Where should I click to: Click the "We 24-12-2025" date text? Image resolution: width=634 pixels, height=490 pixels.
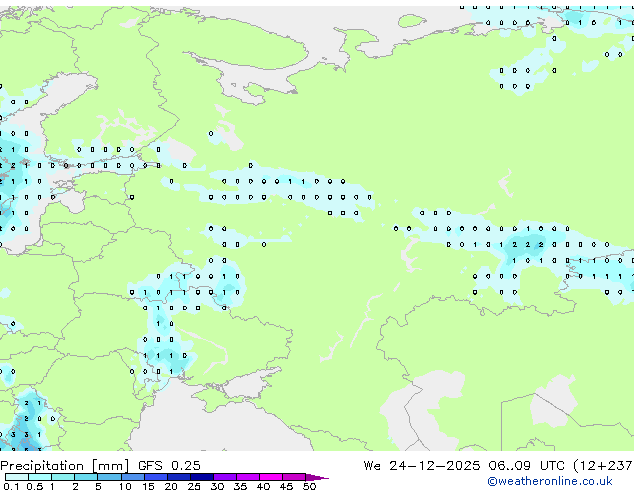pyautogui.click(x=422, y=466)
